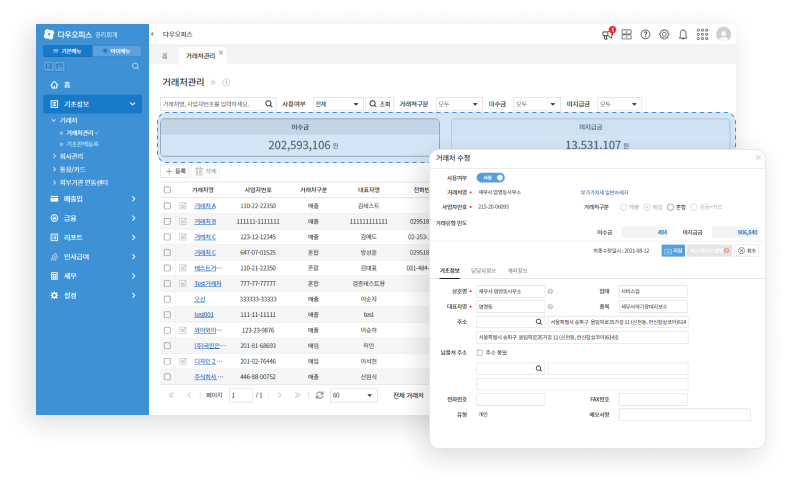The height and width of the screenshot is (486, 791).
Task: Click the 등록 add button
Action: pyautogui.click(x=175, y=171)
